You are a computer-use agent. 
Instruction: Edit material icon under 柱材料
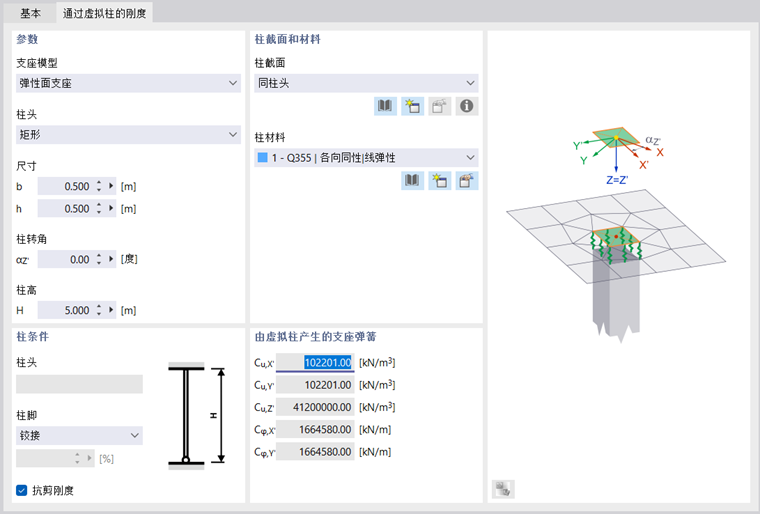point(467,180)
